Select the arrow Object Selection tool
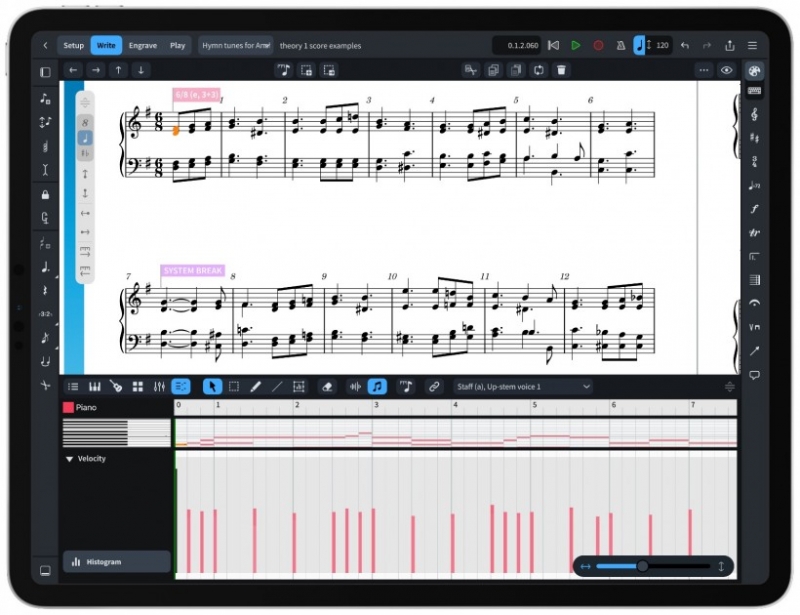Viewport: 800px width, 615px height. [x=212, y=387]
